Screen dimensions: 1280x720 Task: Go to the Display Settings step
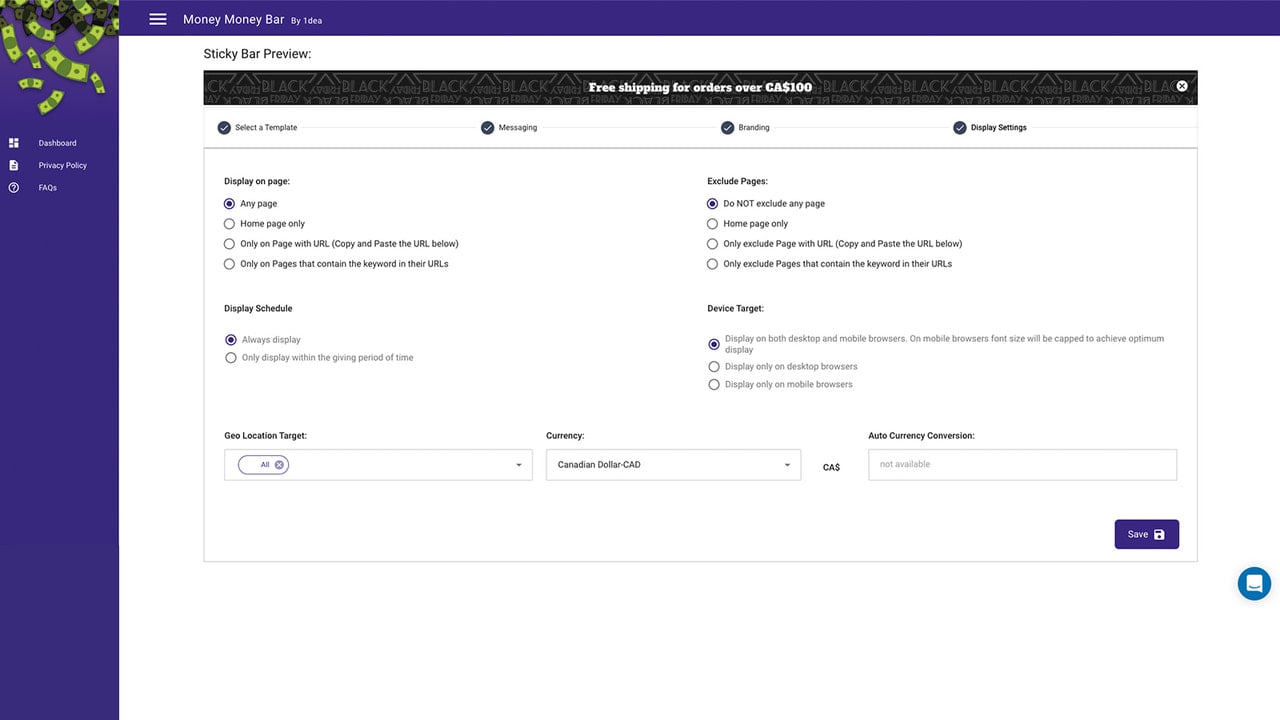(x=998, y=128)
